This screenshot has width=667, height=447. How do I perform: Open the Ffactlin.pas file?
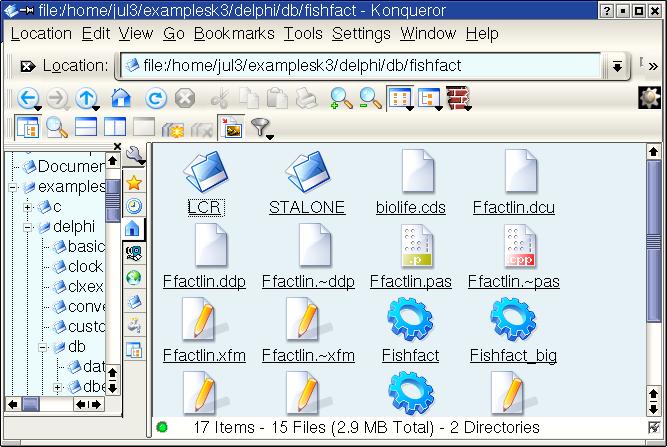(x=410, y=257)
